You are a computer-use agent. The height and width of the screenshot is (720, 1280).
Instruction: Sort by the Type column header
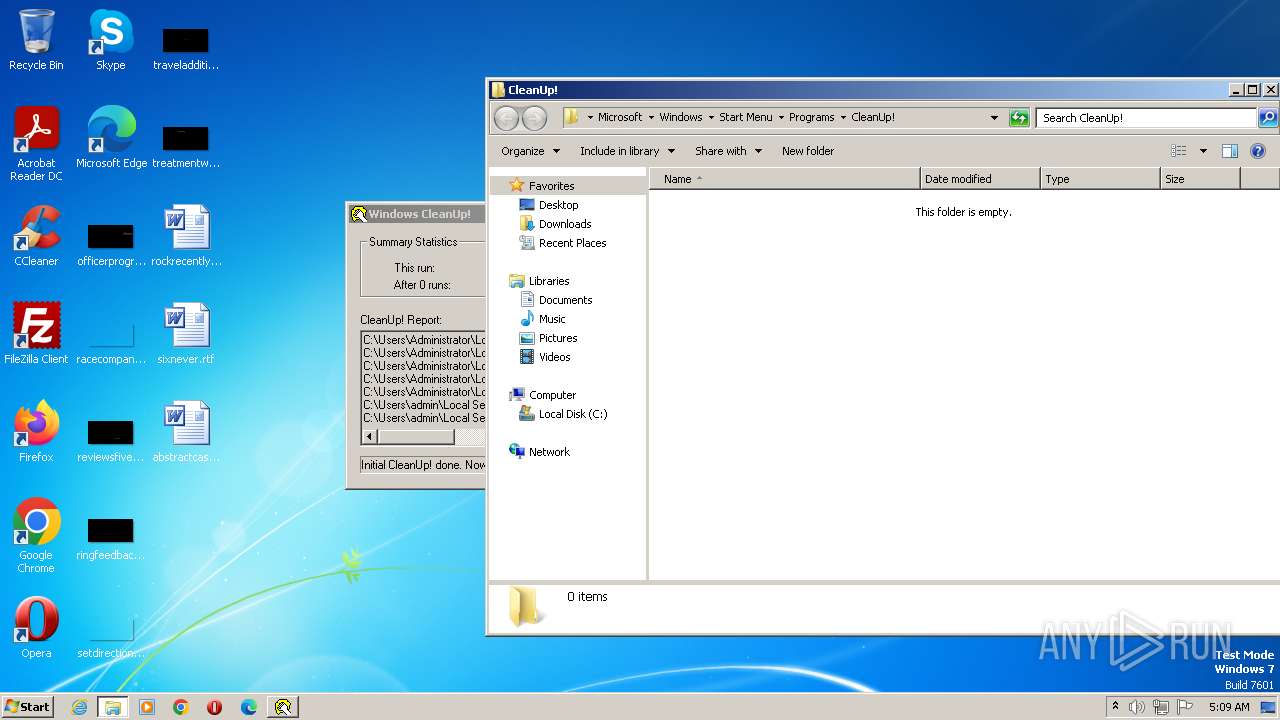coord(1100,179)
